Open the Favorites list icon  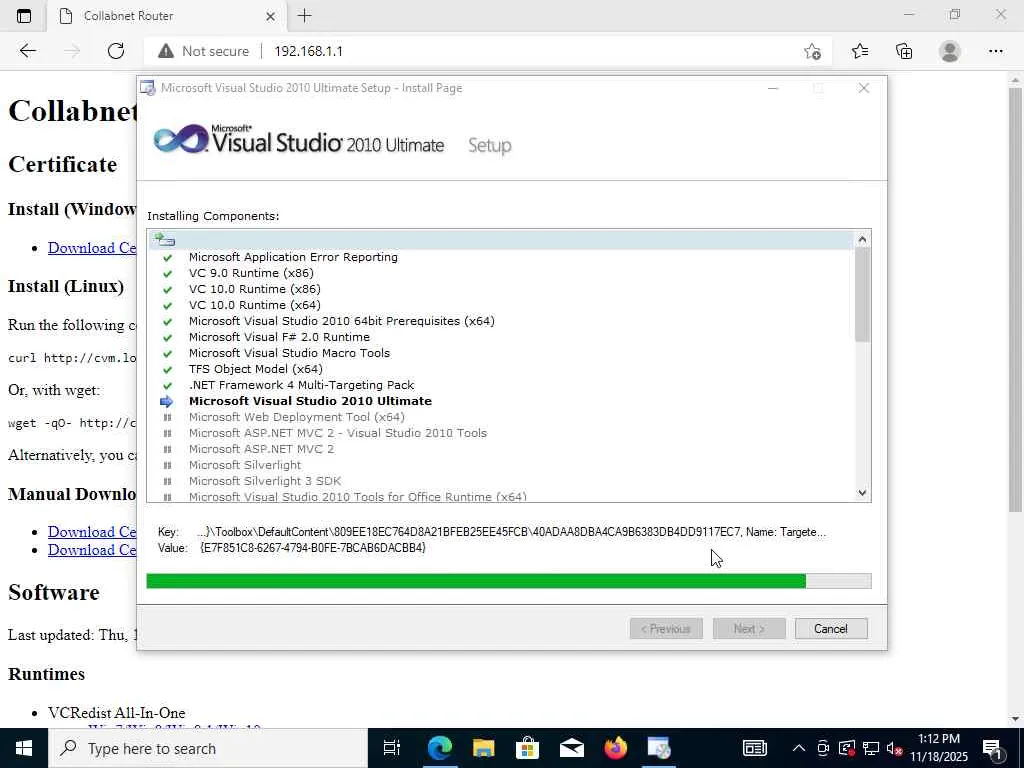point(859,51)
